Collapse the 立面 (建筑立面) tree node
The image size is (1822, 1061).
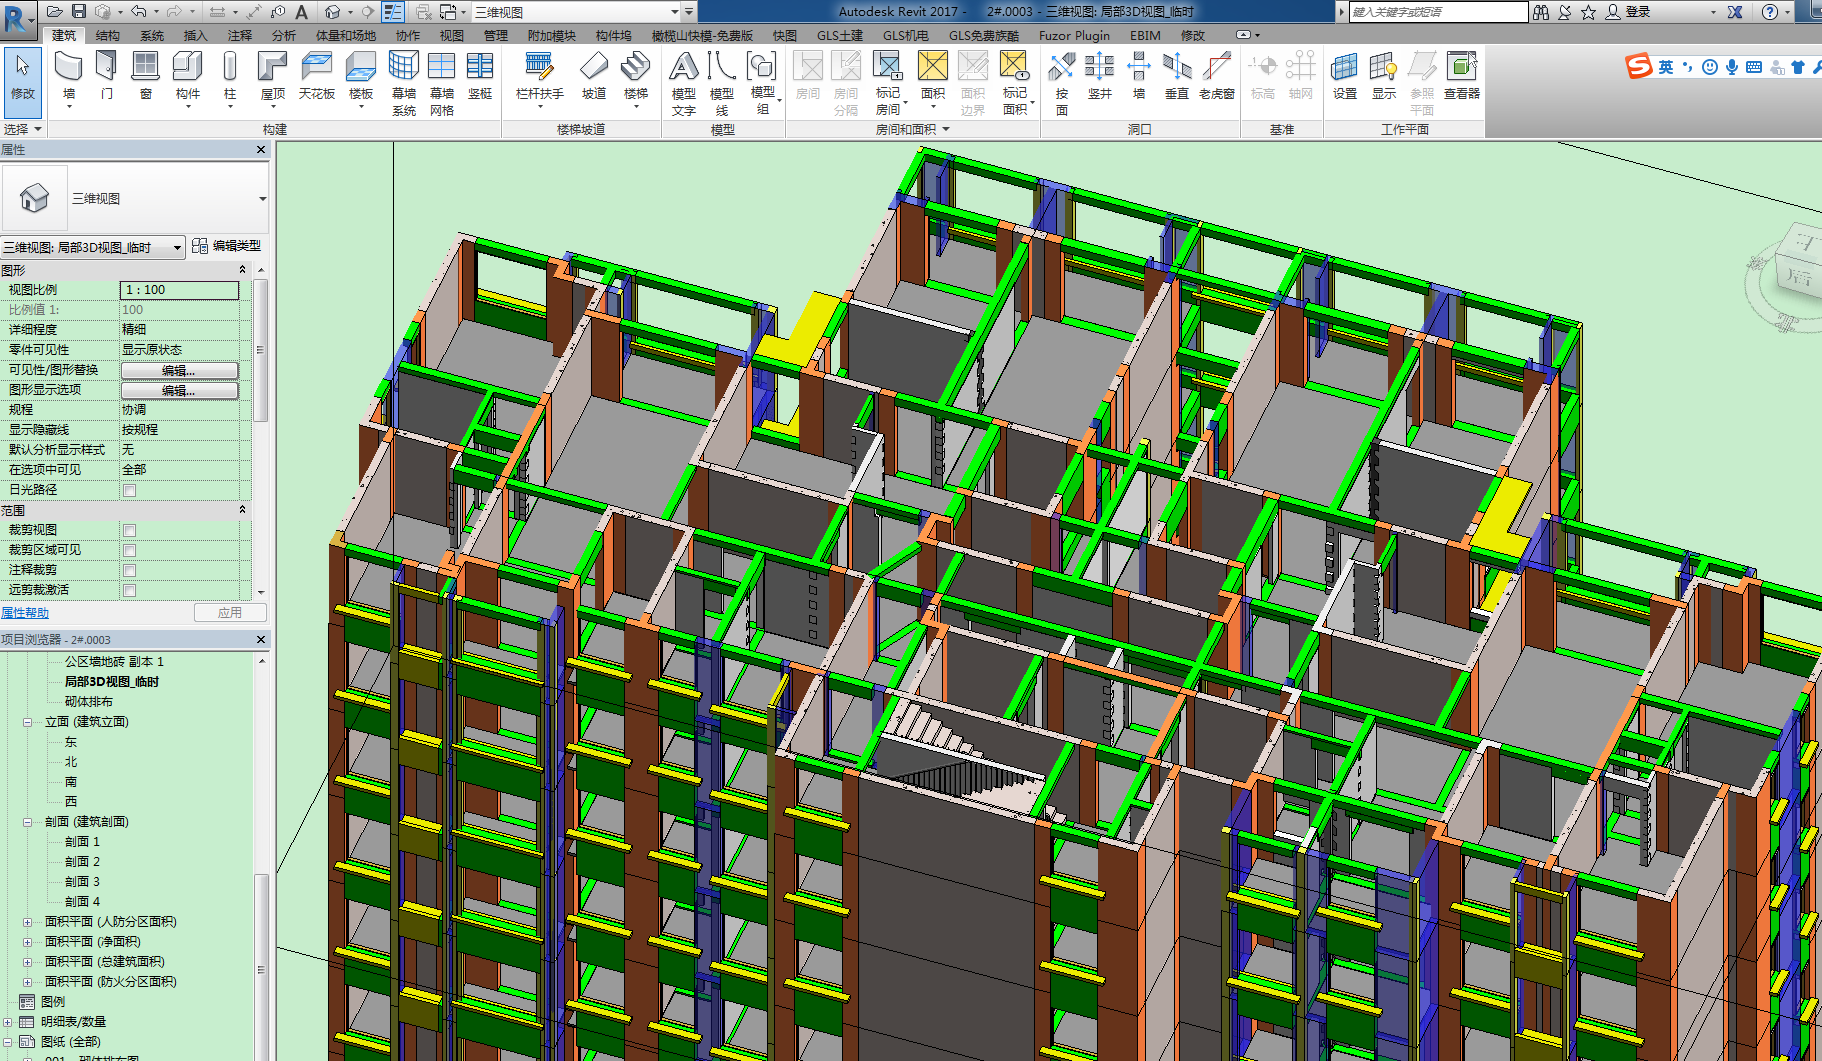pyautogui.click(x=27, y=722)
